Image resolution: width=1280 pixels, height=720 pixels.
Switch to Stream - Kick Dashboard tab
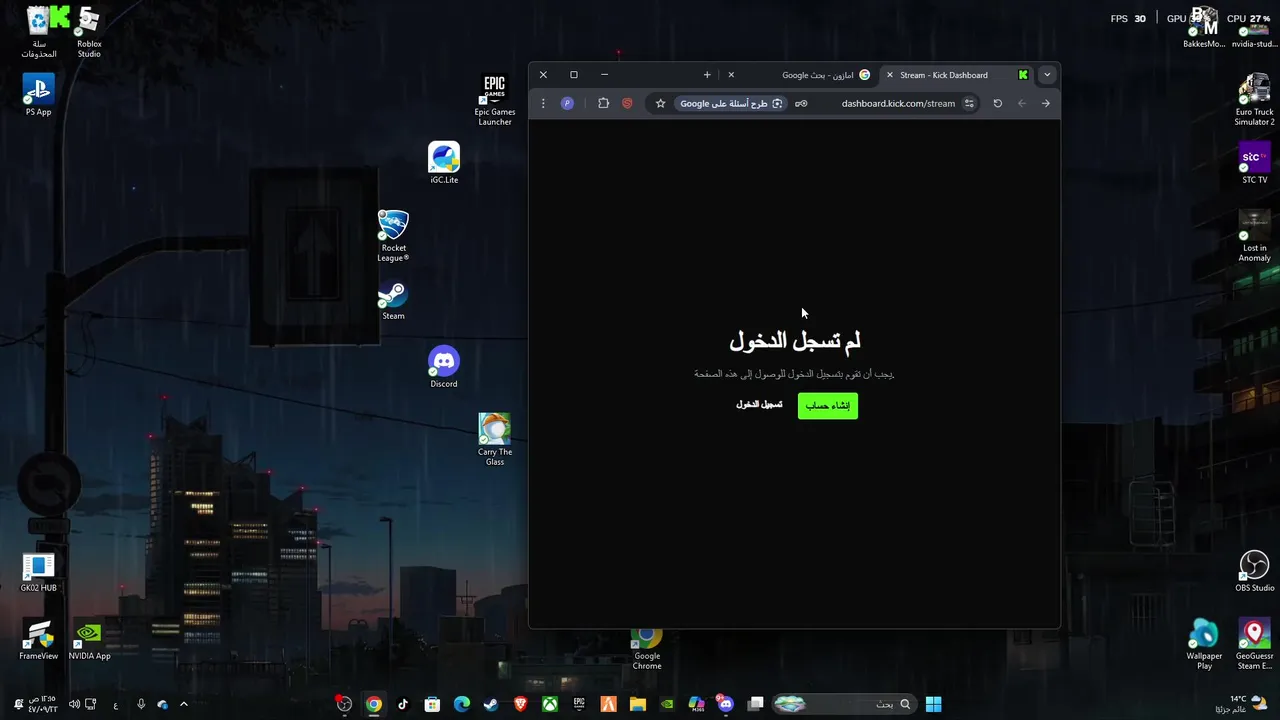pos(956,75)
